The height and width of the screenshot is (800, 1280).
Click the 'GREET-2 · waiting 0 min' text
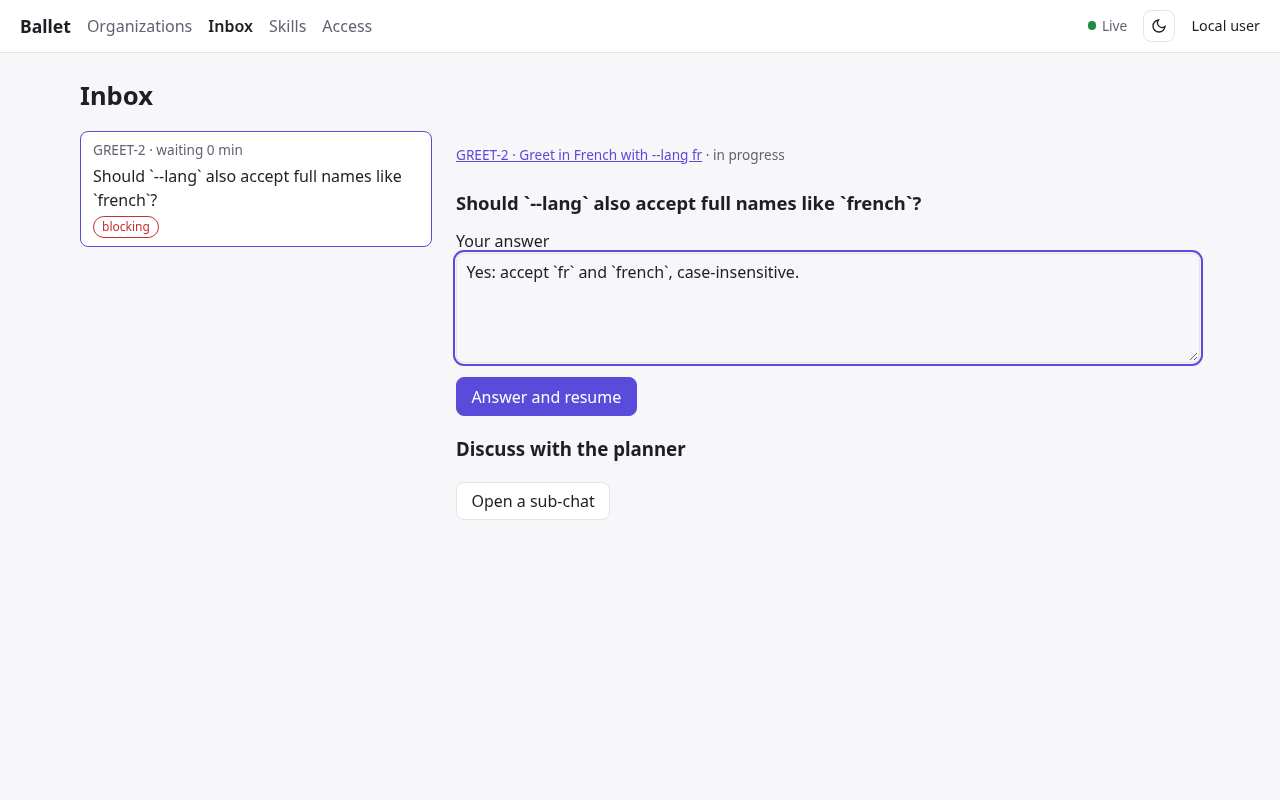pyautogui.click(x=168, y=150)
